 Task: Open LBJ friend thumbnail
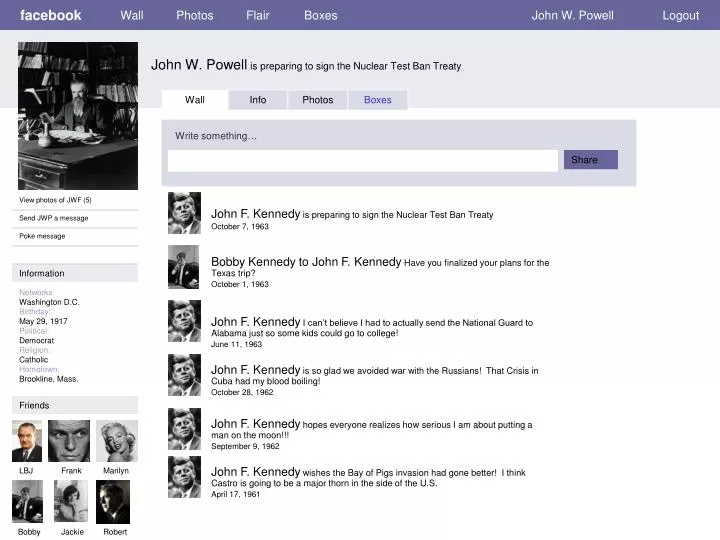pos(27,441)
